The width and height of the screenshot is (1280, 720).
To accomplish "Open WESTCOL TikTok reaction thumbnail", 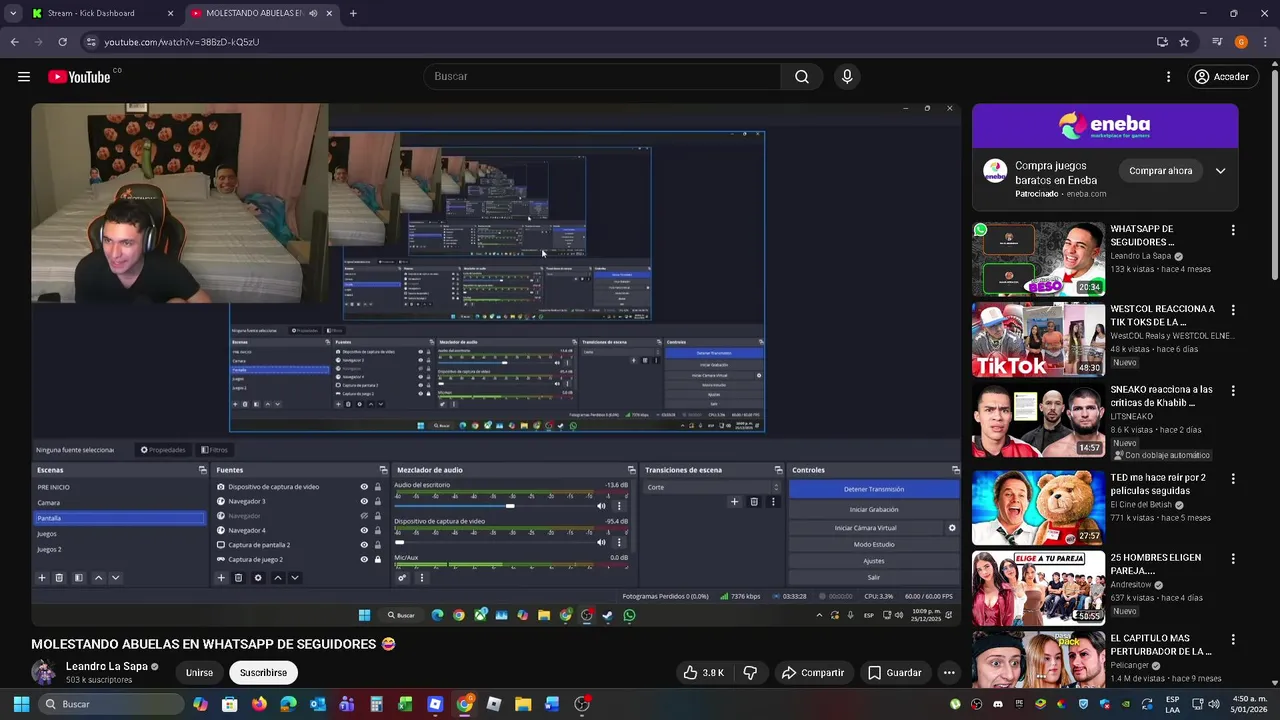I will (x=1038, y=340).
